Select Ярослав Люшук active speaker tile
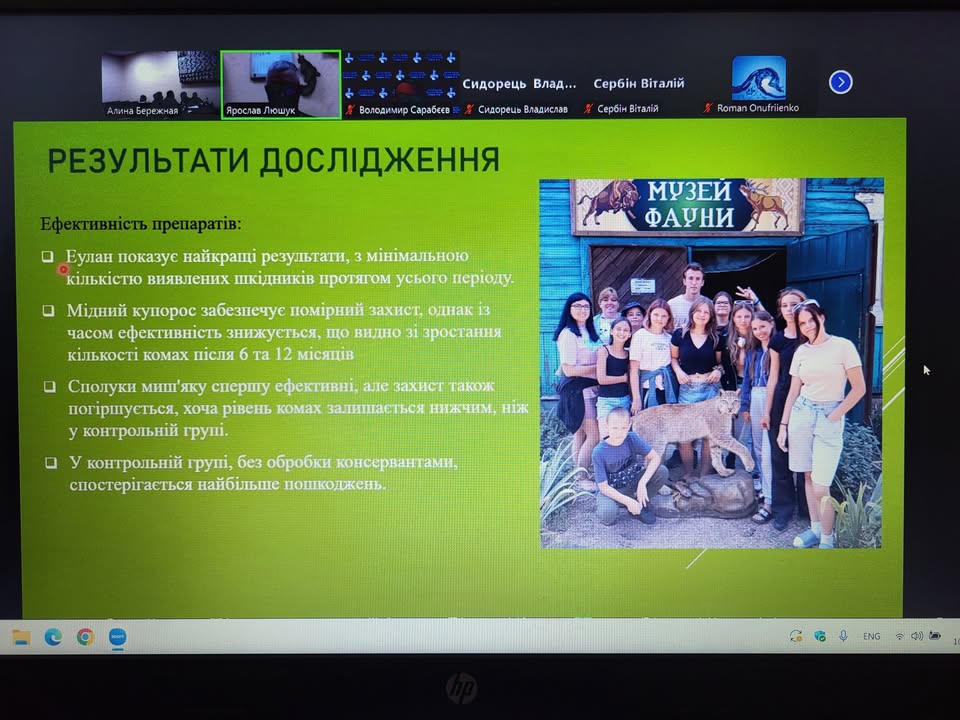The image size is (960, 720). click(280, 84)
